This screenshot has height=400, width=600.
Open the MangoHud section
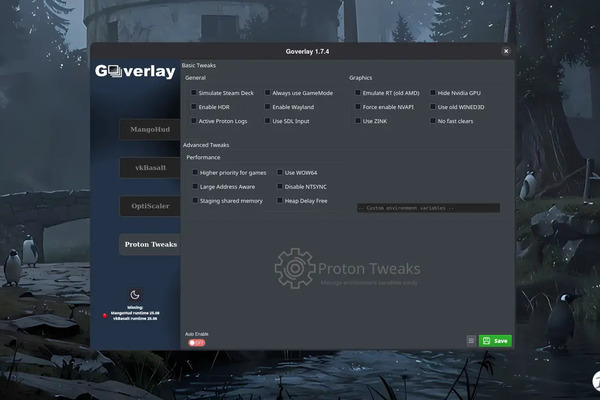150,129
